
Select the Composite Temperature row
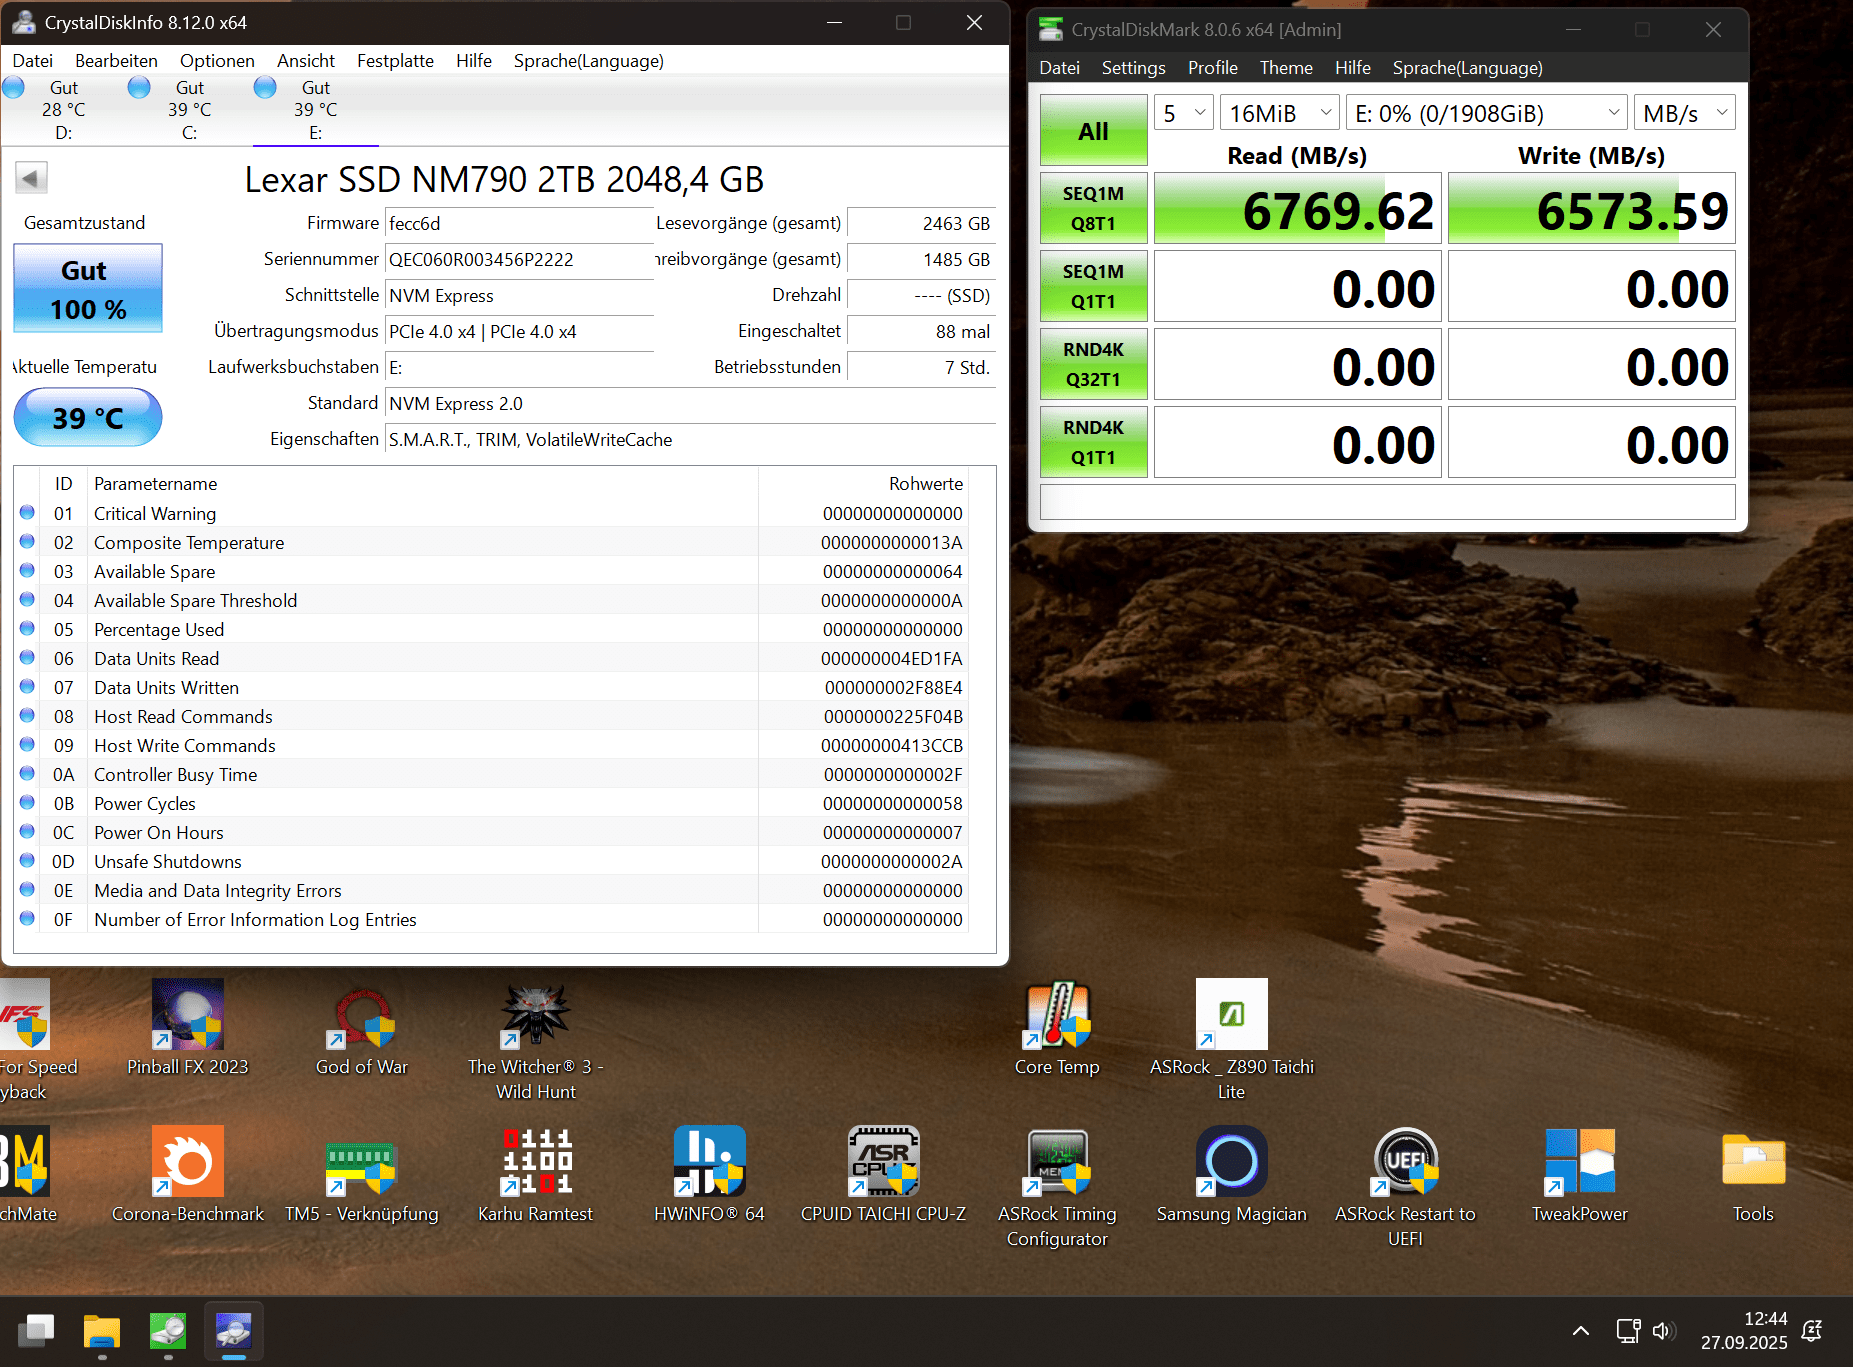492,542
